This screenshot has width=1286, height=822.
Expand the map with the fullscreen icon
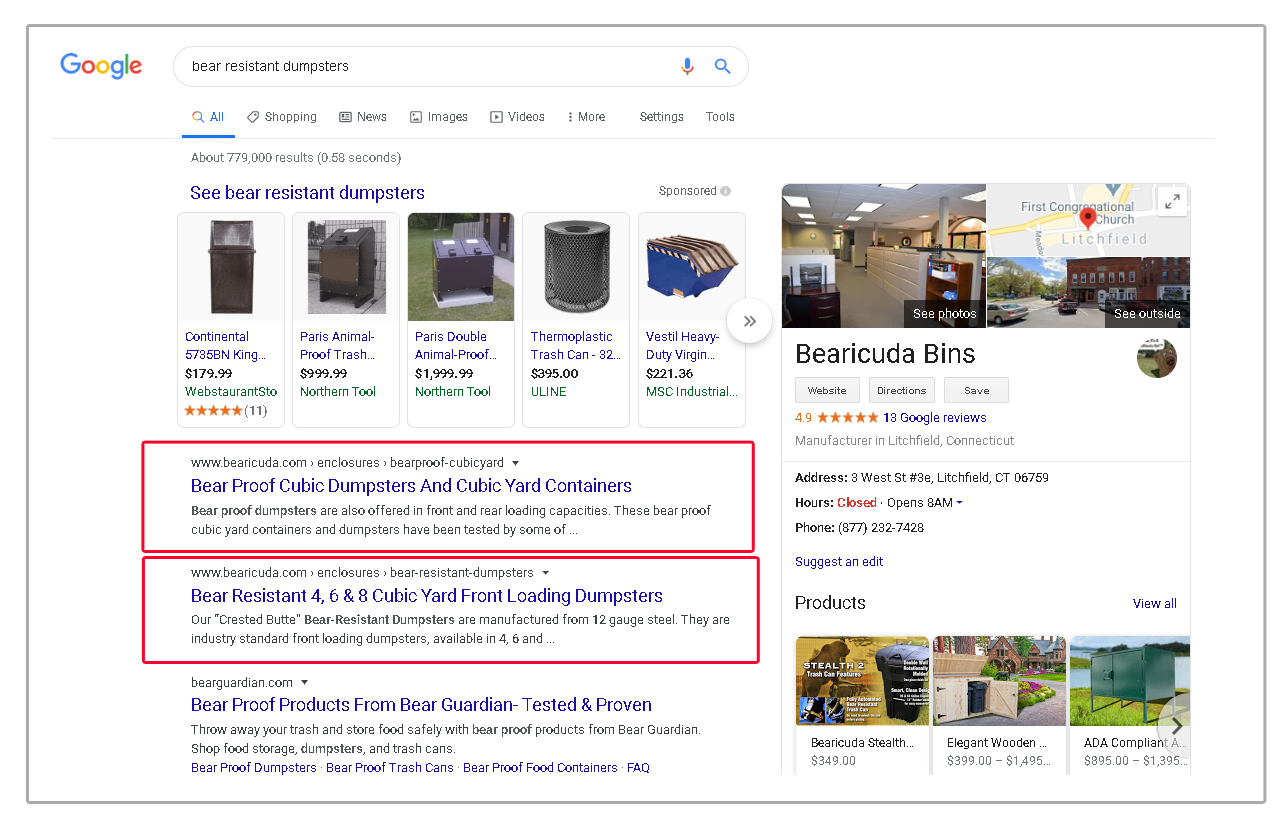pyautogui.click(x=1172, y=201)
